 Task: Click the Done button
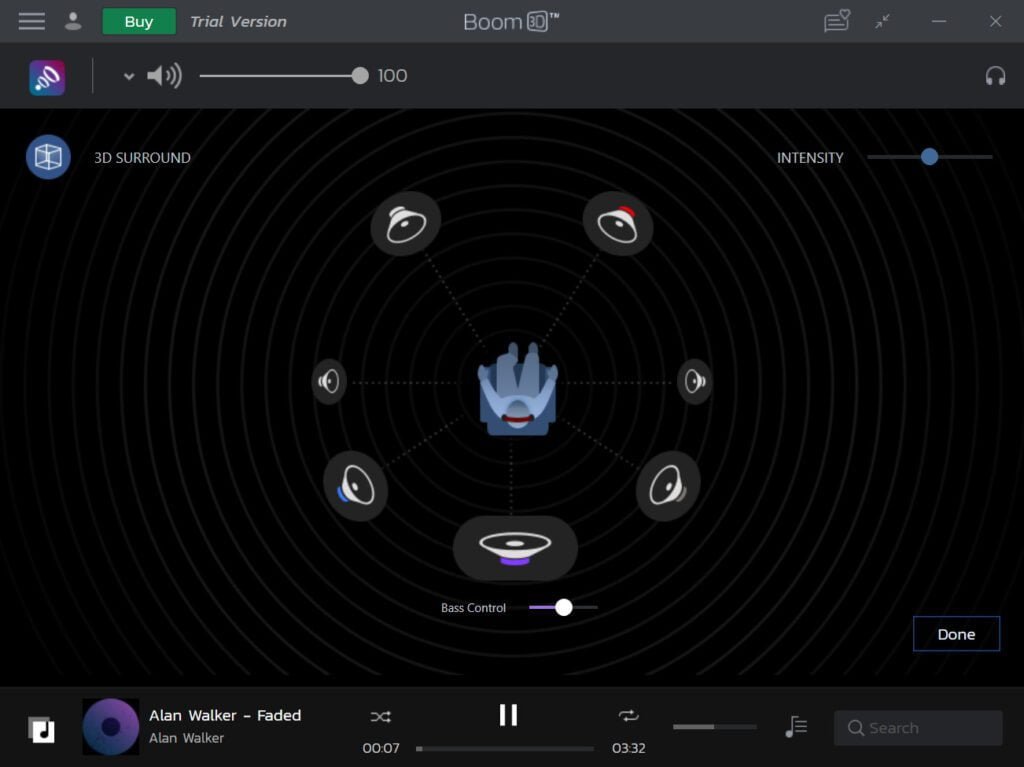[x=956, y=634]
